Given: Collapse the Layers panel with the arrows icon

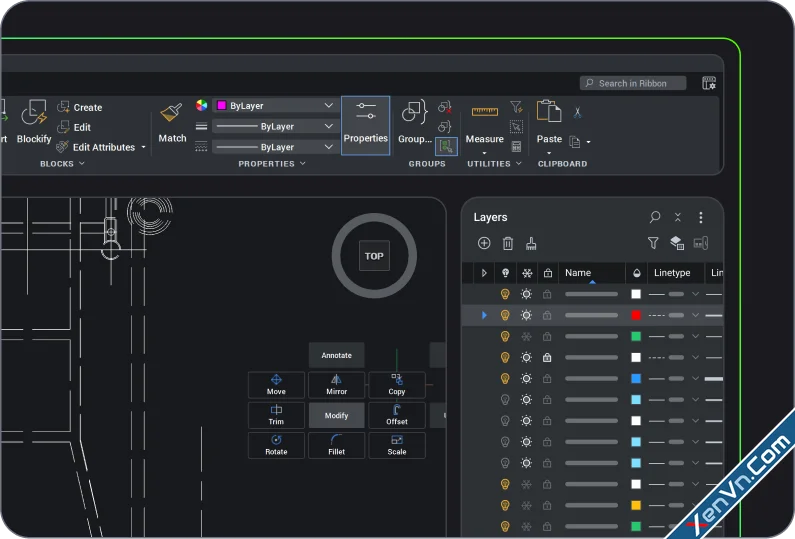Looking at the screenshot, I should pos(677,218).
